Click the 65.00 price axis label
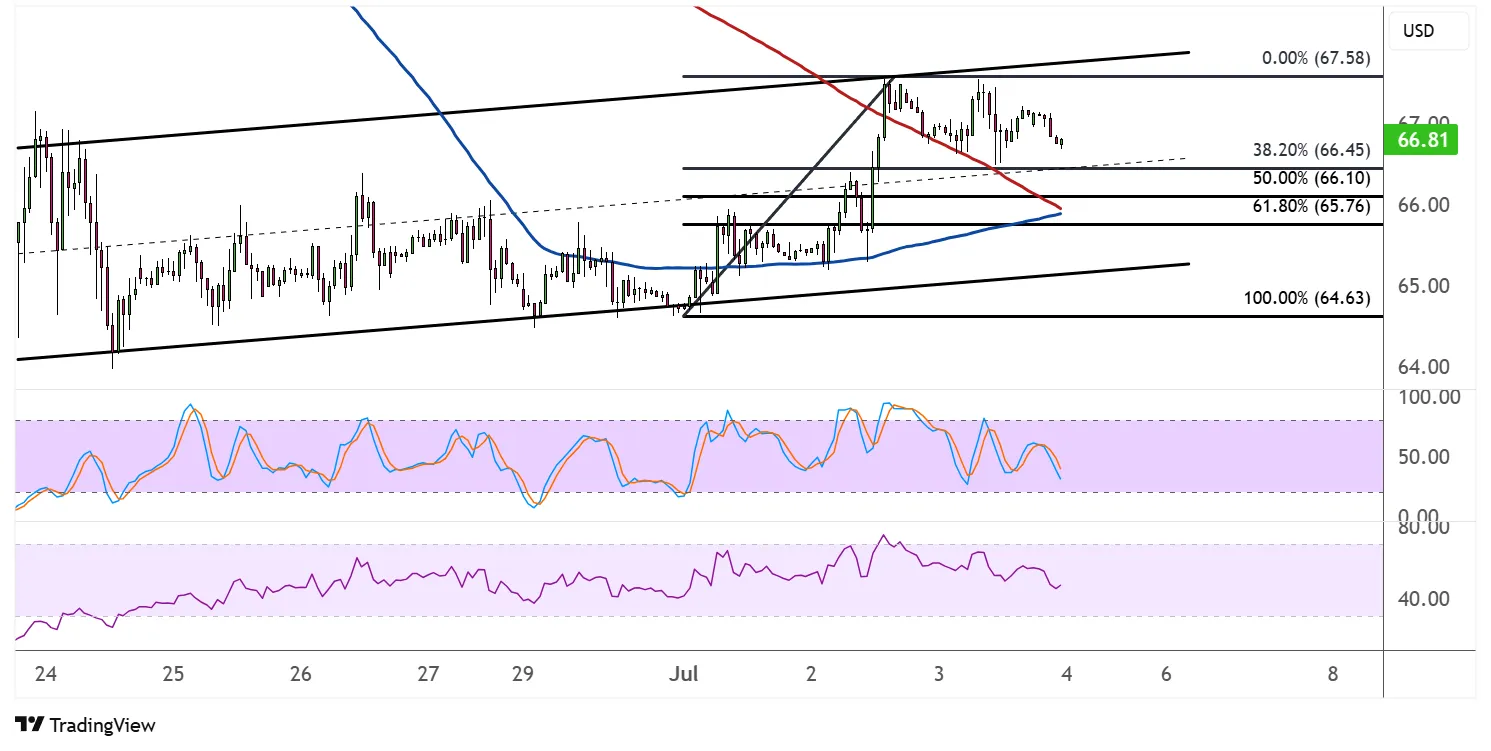This screenshot has width=1491, height=751. click(1425, 286)
